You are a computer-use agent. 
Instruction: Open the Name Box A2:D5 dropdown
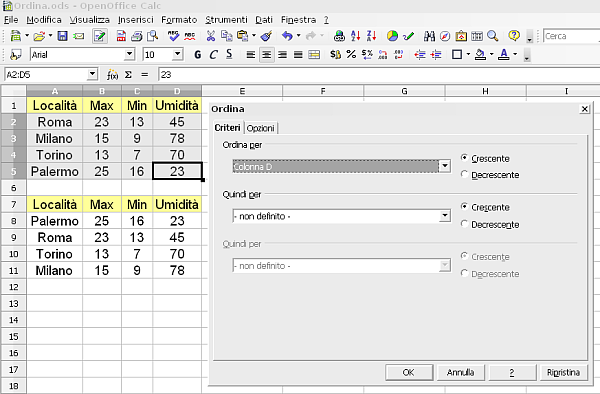click(92, 74)
